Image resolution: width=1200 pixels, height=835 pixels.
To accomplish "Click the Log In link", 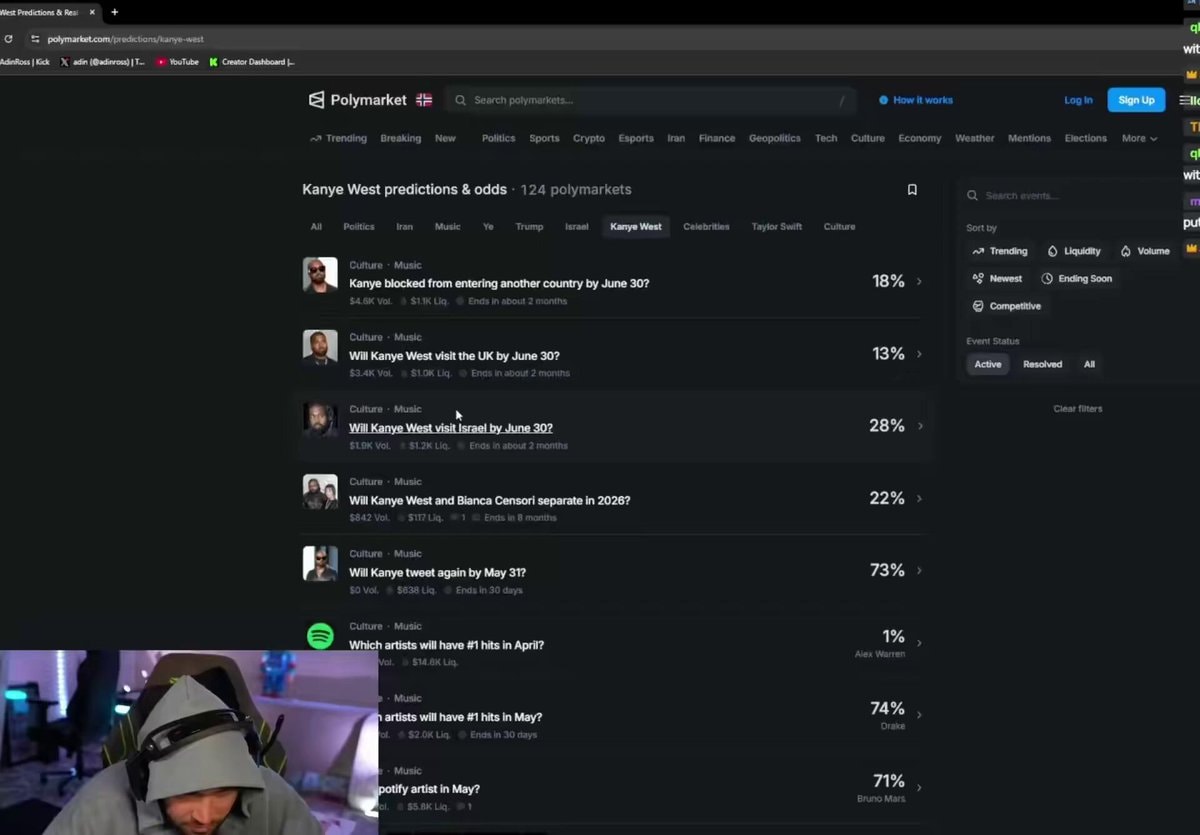I will click(x=1078, y=100).
